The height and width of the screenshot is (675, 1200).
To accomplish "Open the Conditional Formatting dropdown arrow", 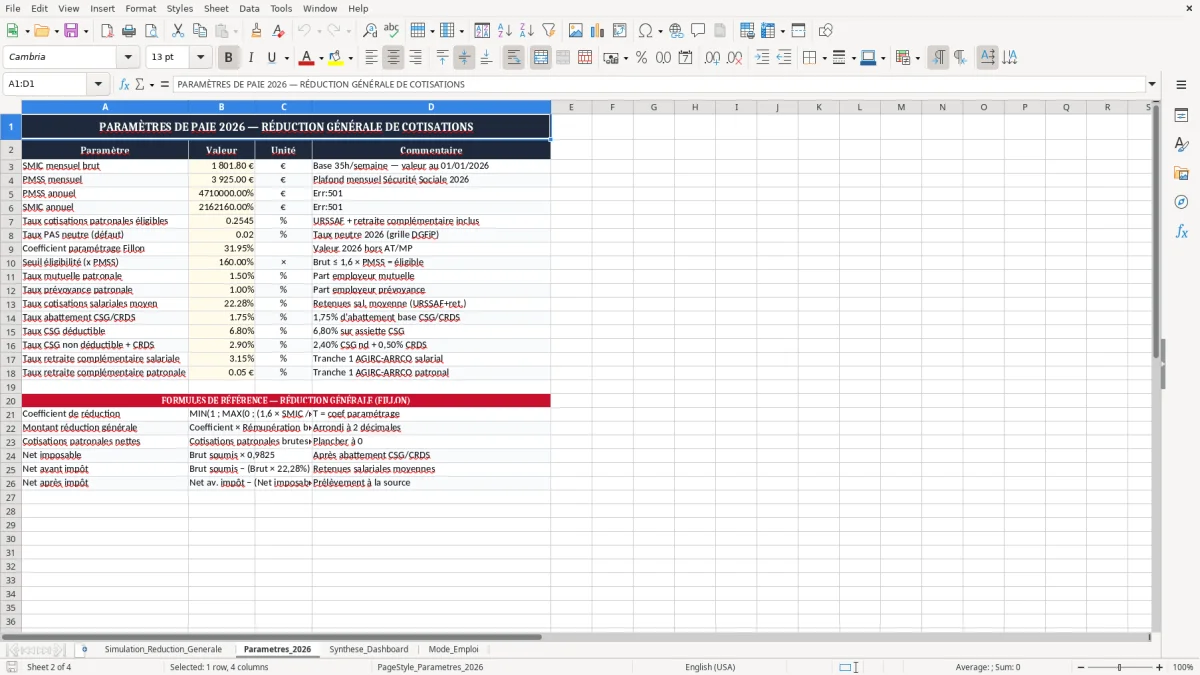I will coord(917,58).
